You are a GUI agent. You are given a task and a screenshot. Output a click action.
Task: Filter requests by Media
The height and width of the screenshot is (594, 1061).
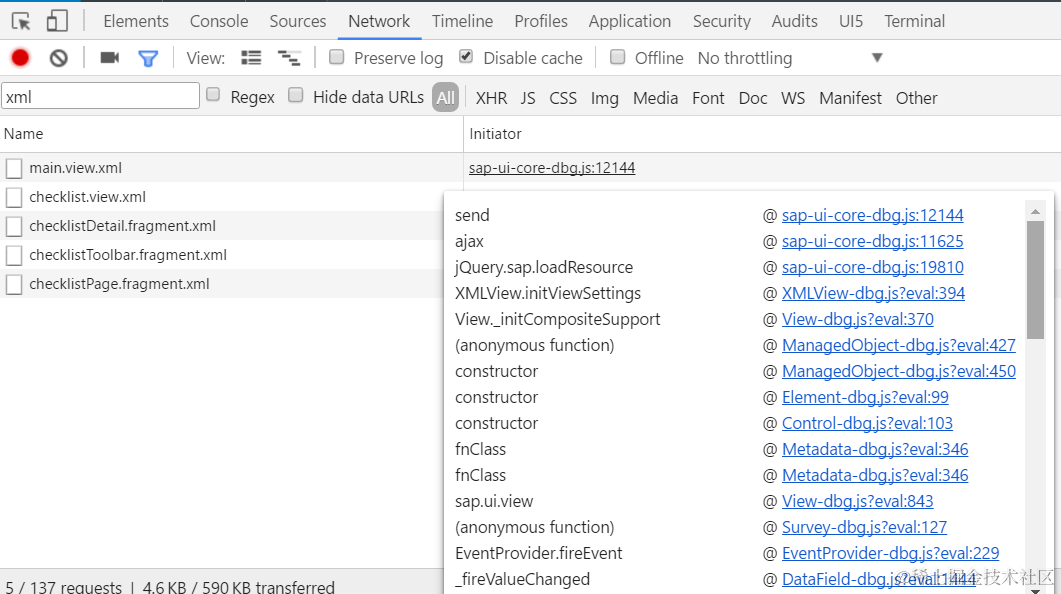coord(655,98)
